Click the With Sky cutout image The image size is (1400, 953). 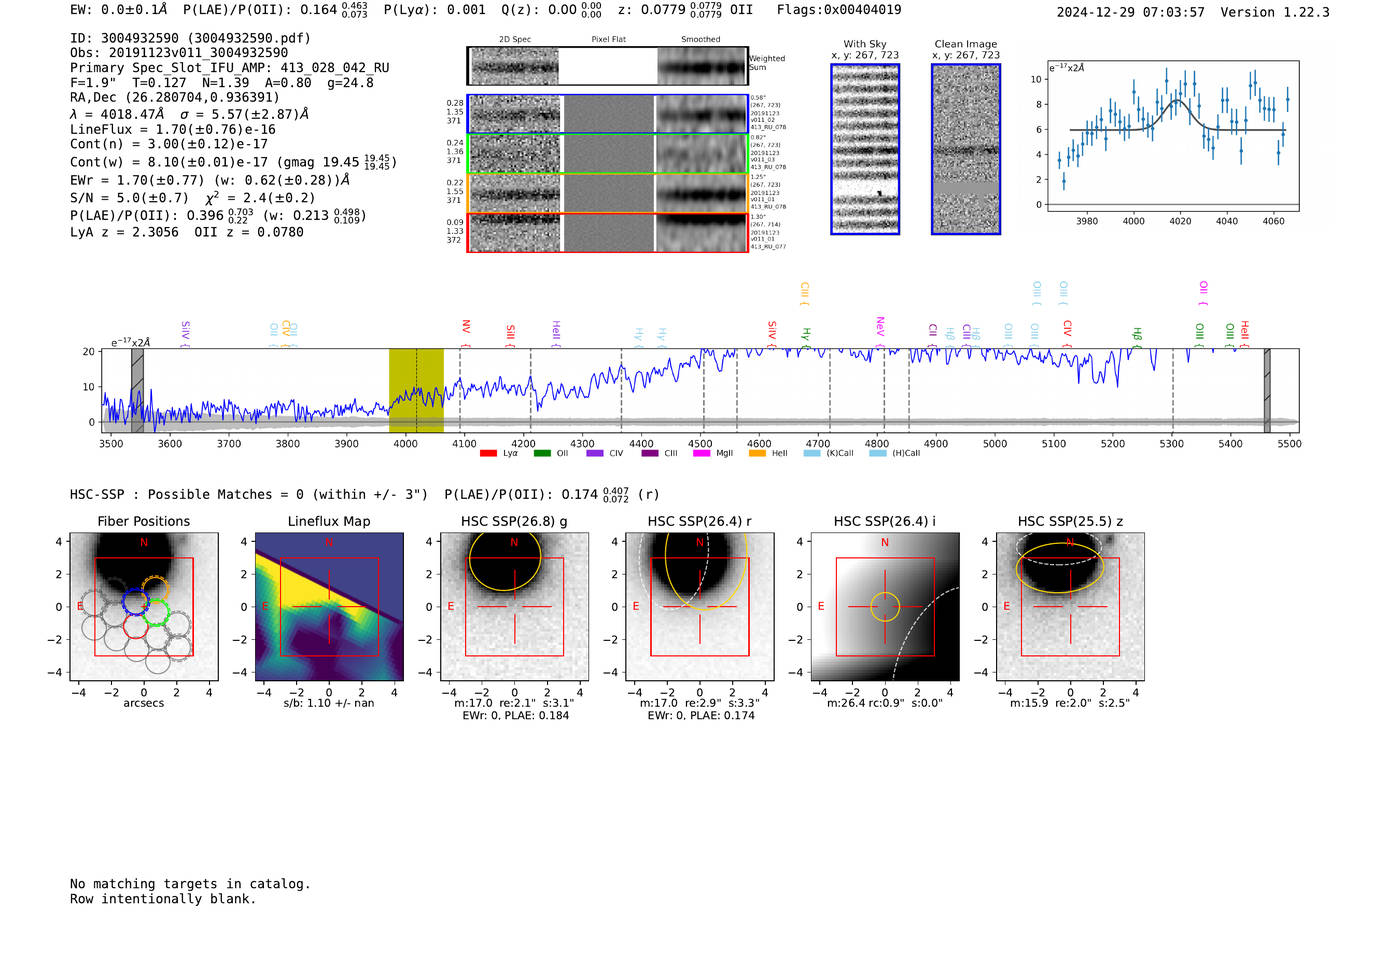[x=865, y=149]
